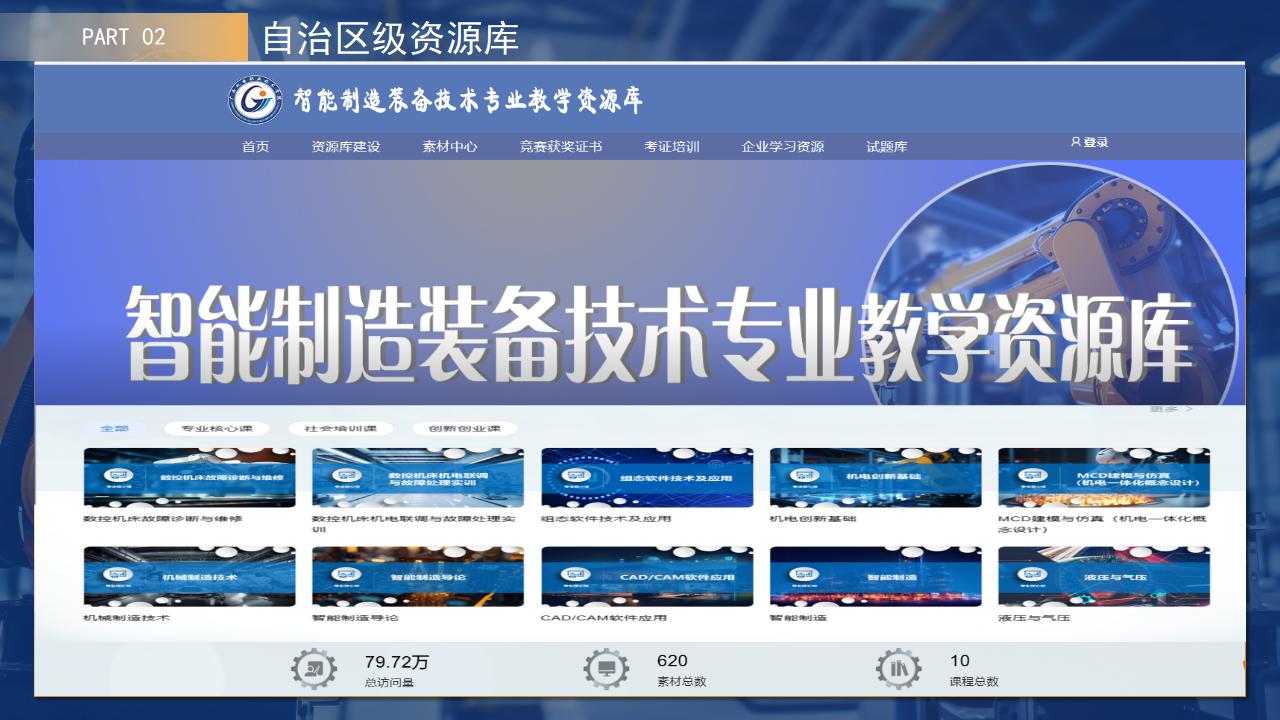Click the icon on the 液压与气压 course card

point(1033,576)
